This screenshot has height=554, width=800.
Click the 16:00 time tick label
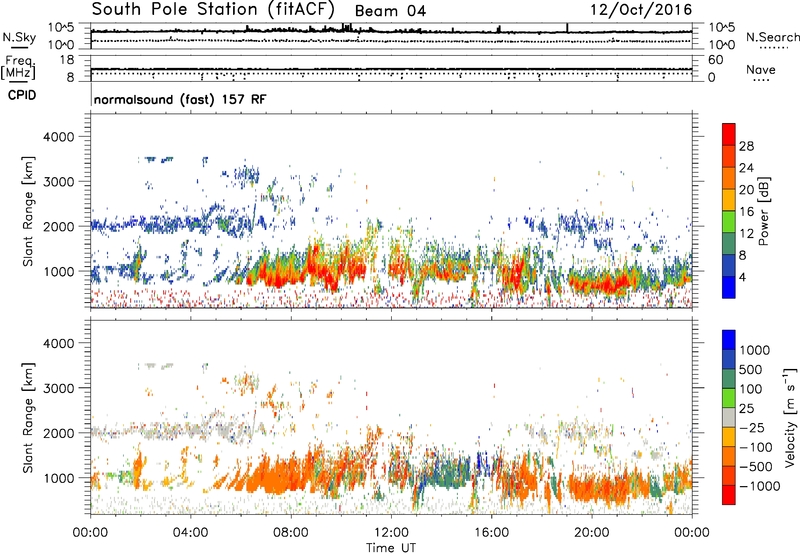[x=491, y=533]
